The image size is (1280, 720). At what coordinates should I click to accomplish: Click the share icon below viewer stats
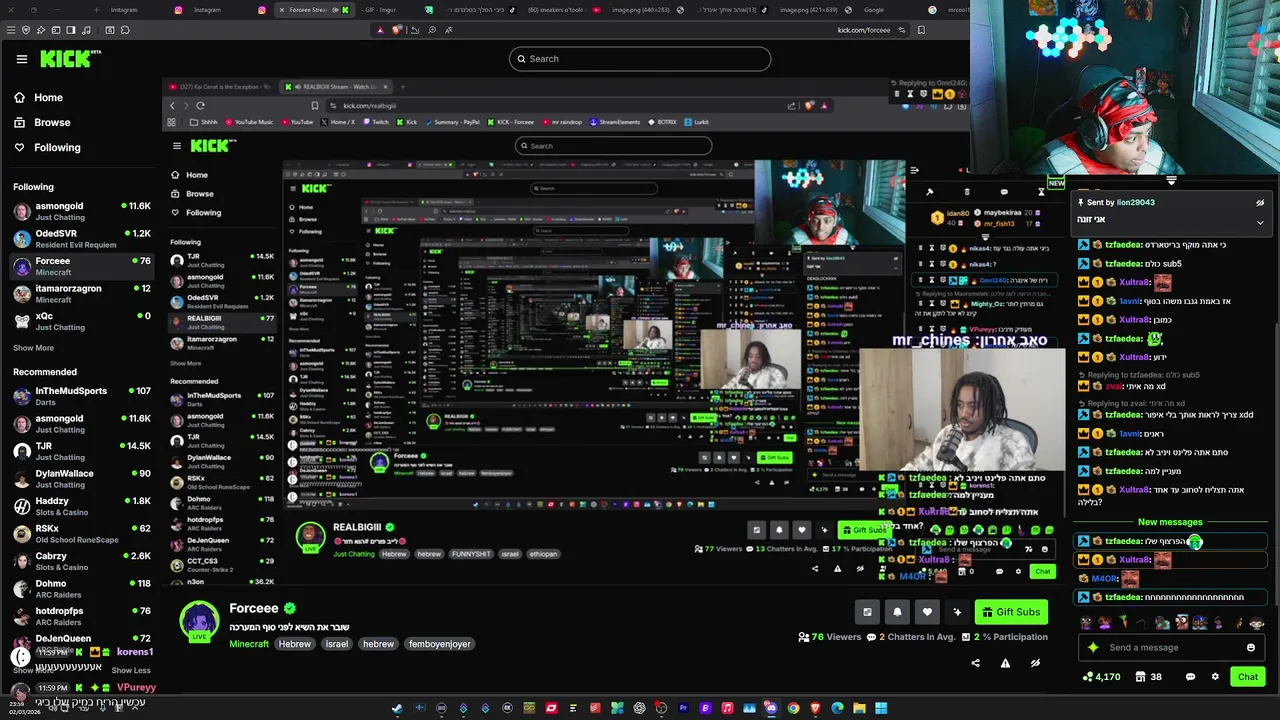976,662
